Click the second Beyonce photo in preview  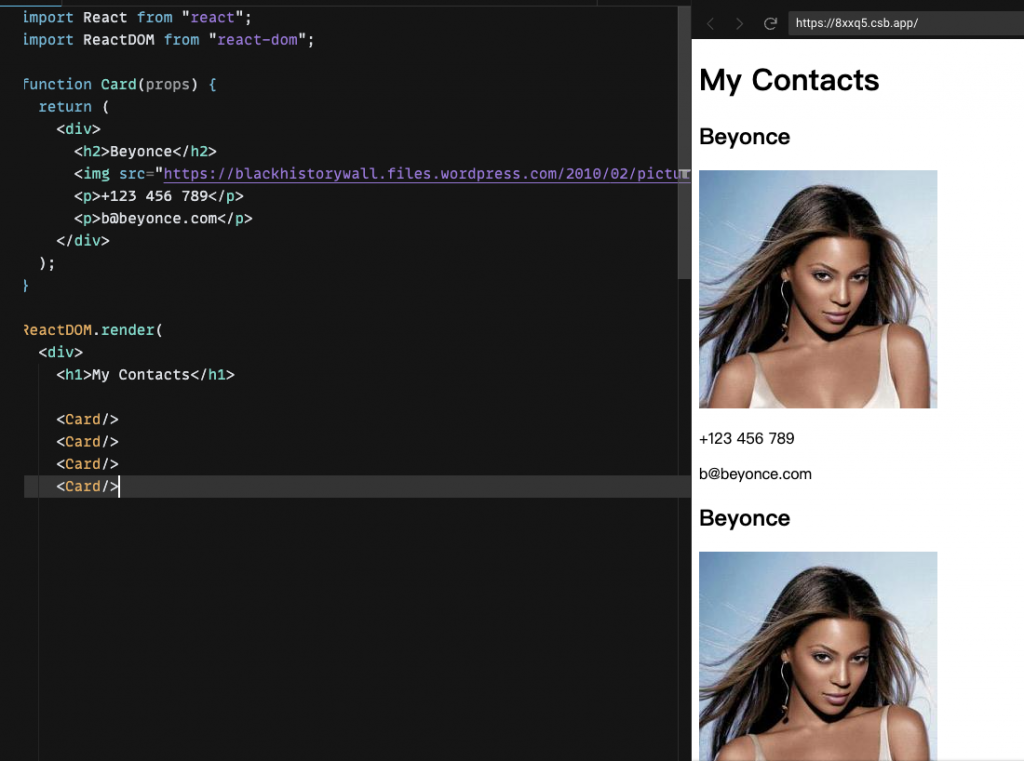pyautogui.click(x=818, y=656)
